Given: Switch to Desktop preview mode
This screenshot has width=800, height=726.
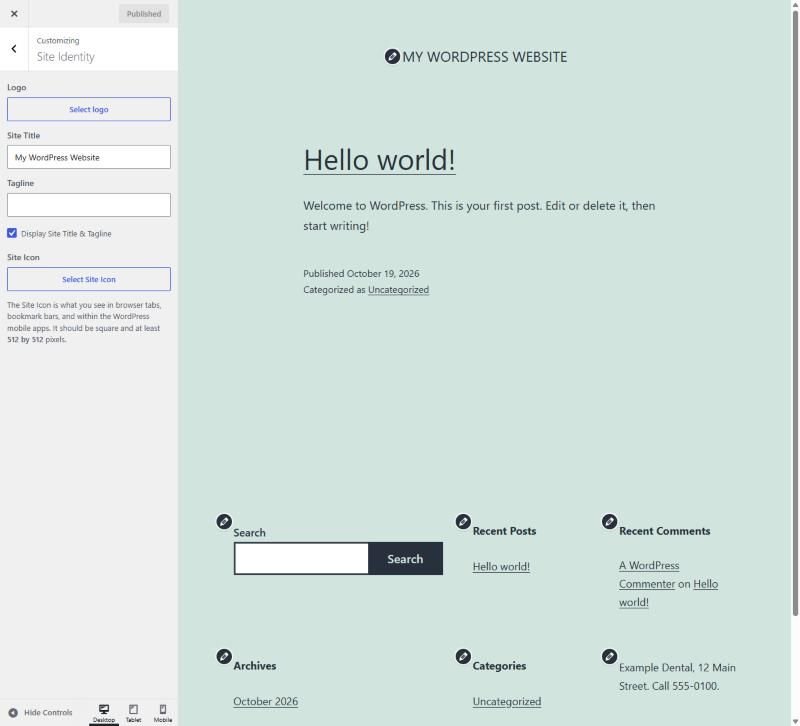Looking at the screenshot, I should 104,713.
